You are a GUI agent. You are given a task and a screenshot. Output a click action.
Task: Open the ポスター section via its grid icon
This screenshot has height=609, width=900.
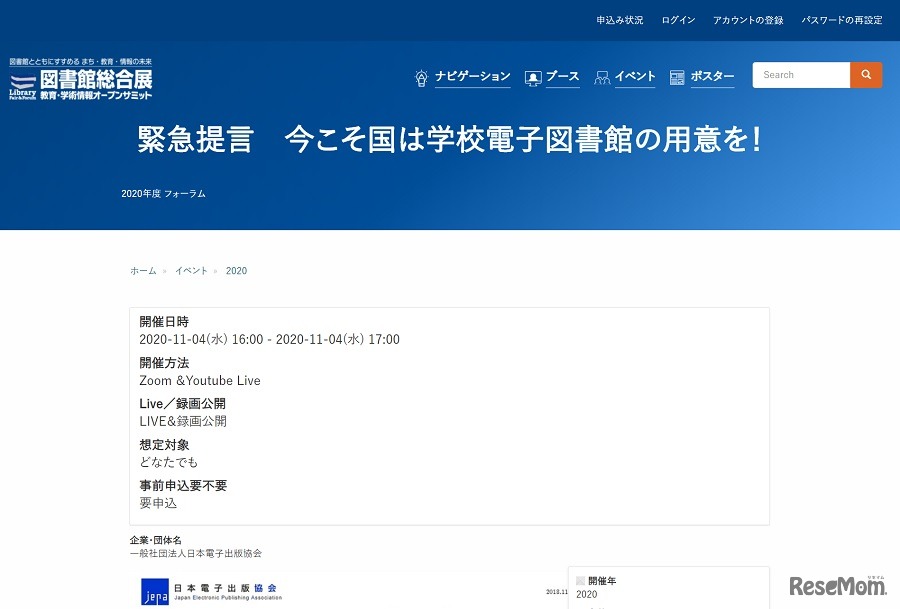pos(678,76)
